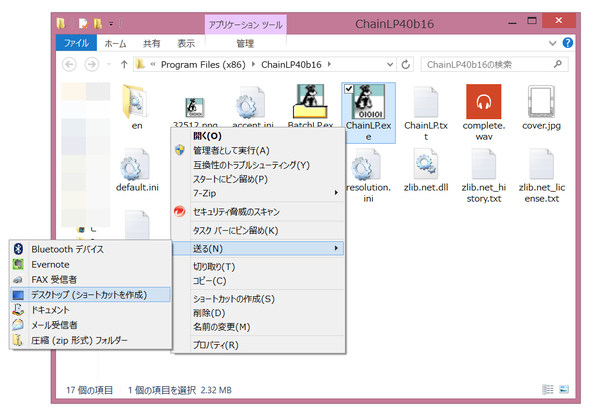Choose 切り取り(T) in context menu
Viewport: 600px width, 416px height.
[x=258, y=267]
